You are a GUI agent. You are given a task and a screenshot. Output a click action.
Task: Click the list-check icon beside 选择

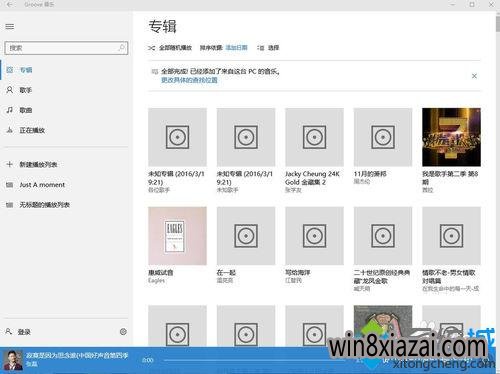260,48
